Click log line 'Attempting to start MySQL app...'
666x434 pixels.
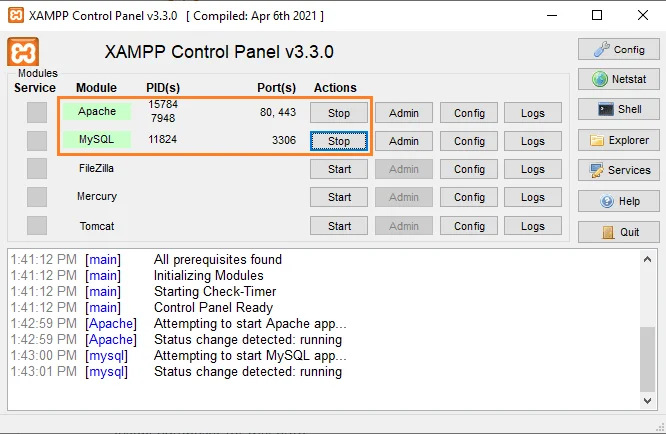250,355
